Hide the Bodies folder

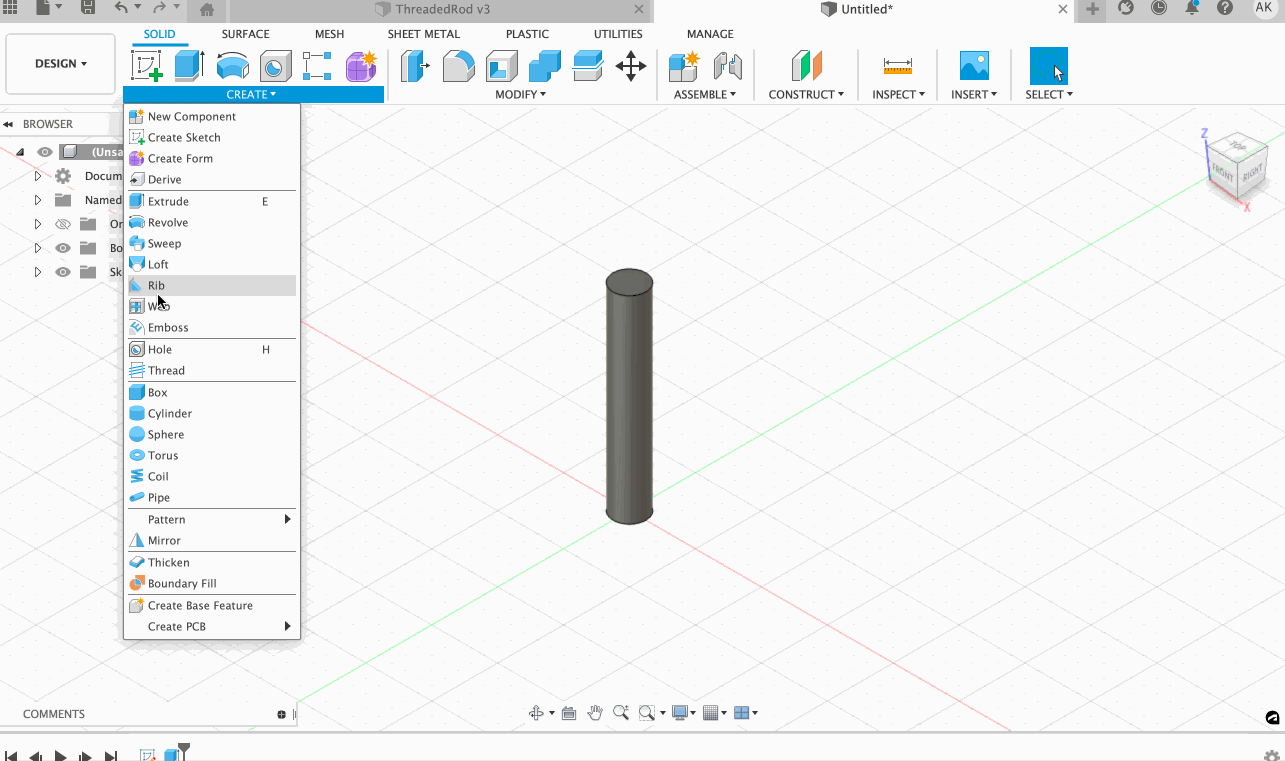tap(62, 247)
